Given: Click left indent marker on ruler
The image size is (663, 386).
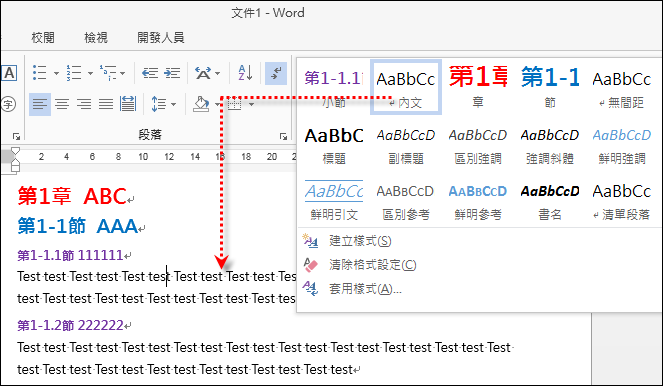Looking at the screenshot, I should pyautogui.click(x=15, y=168).
